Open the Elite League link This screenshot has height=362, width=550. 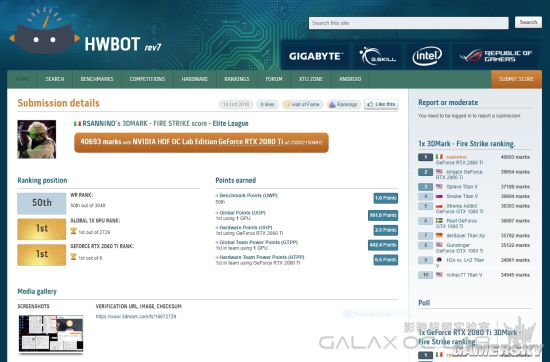230,123
